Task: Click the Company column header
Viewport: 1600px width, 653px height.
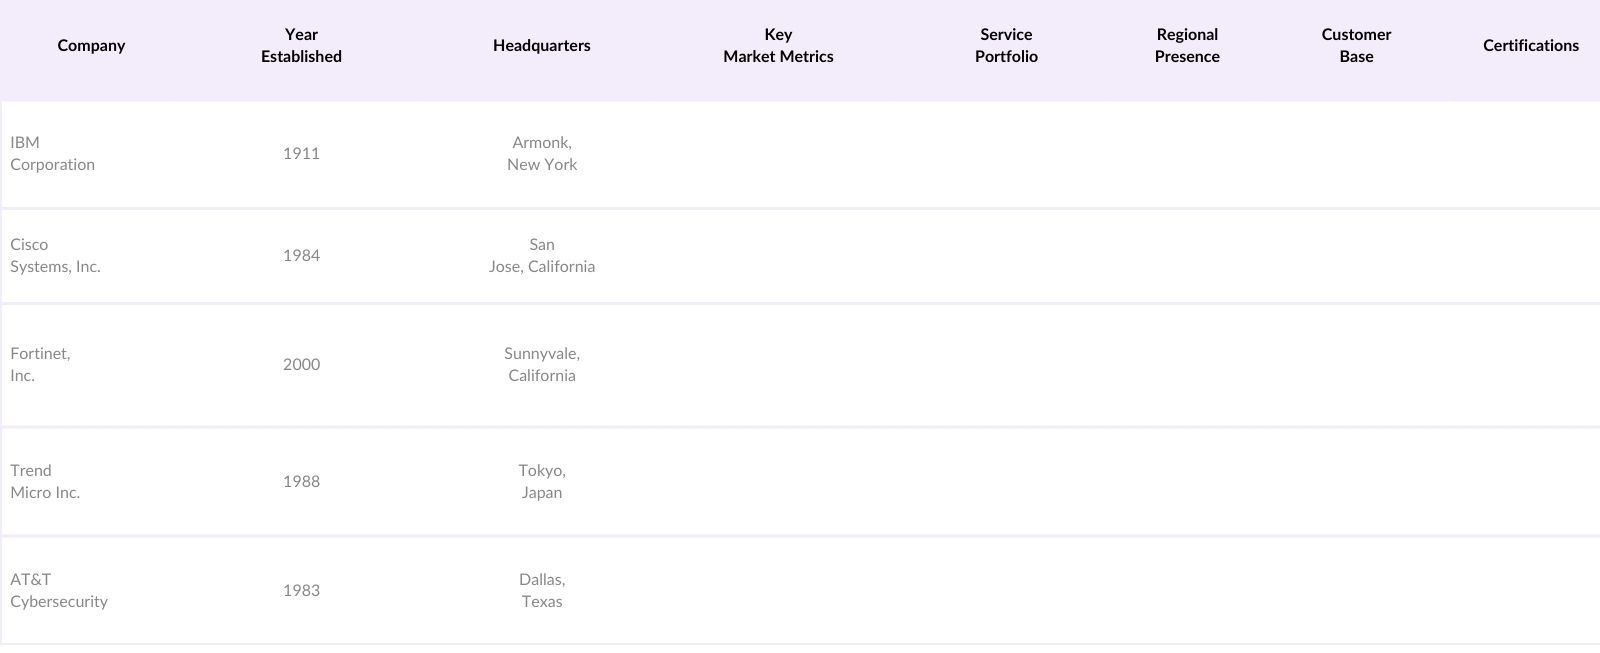Action: coord(91,46)
